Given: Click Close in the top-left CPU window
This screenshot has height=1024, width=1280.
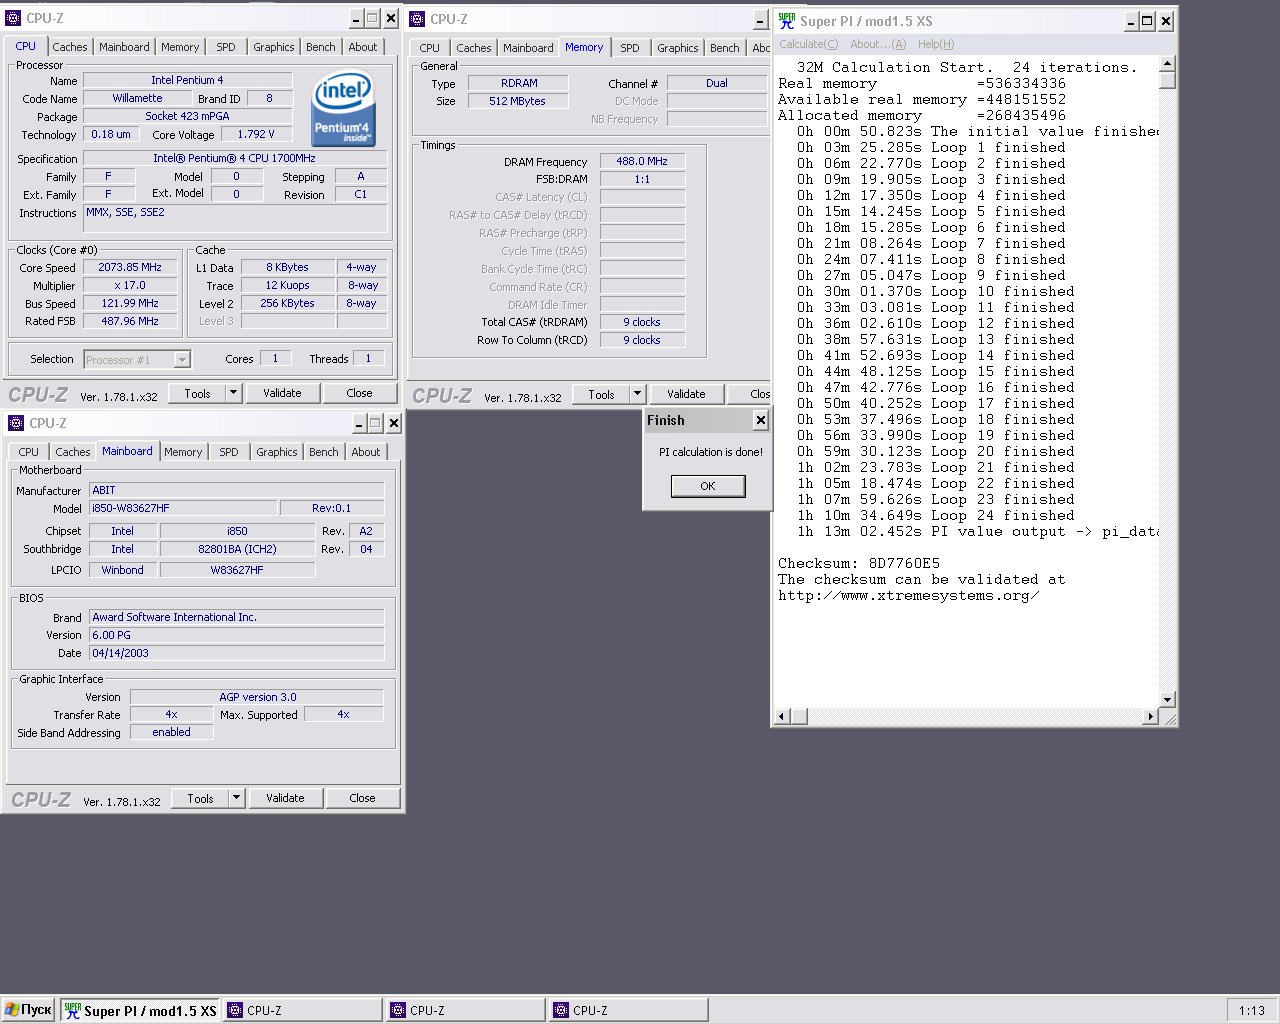Looking at the screenshot, I should (359, 393).
